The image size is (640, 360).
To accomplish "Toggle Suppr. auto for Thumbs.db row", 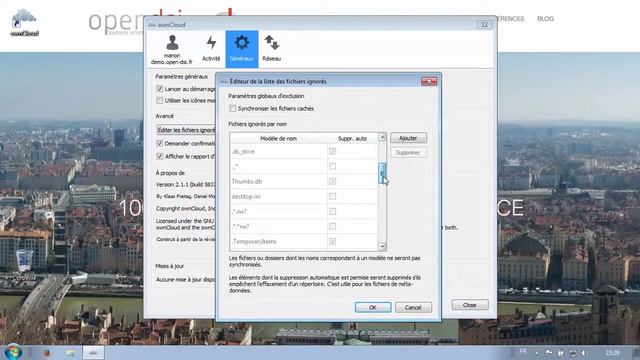I will (x=333, y=181).
